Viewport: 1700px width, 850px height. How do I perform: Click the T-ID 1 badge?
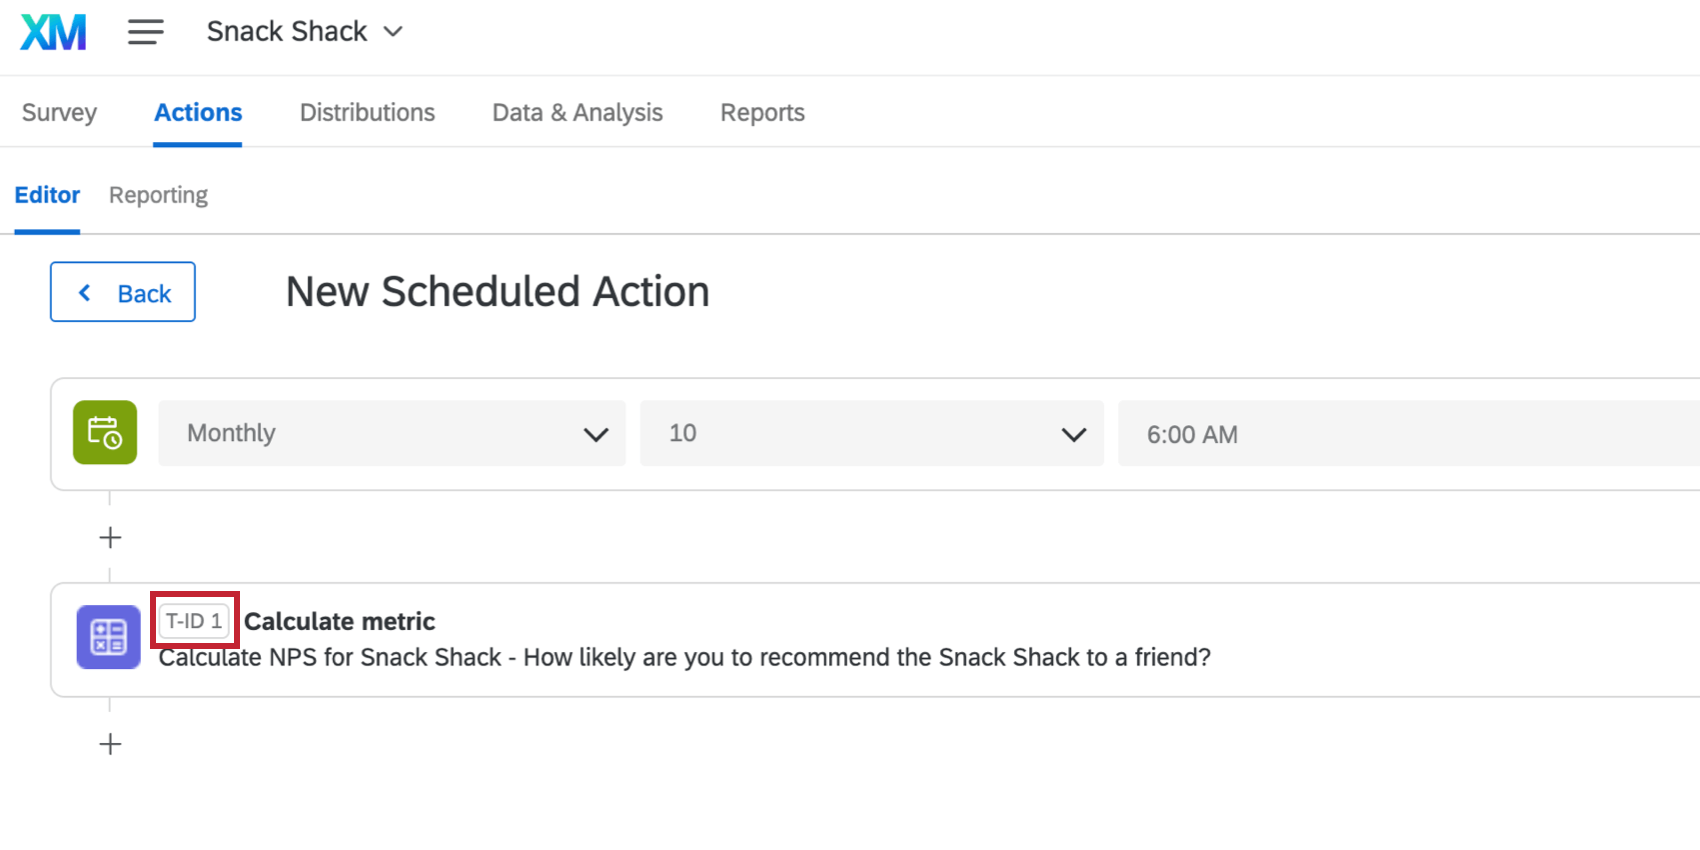click(x=194, y=621)
